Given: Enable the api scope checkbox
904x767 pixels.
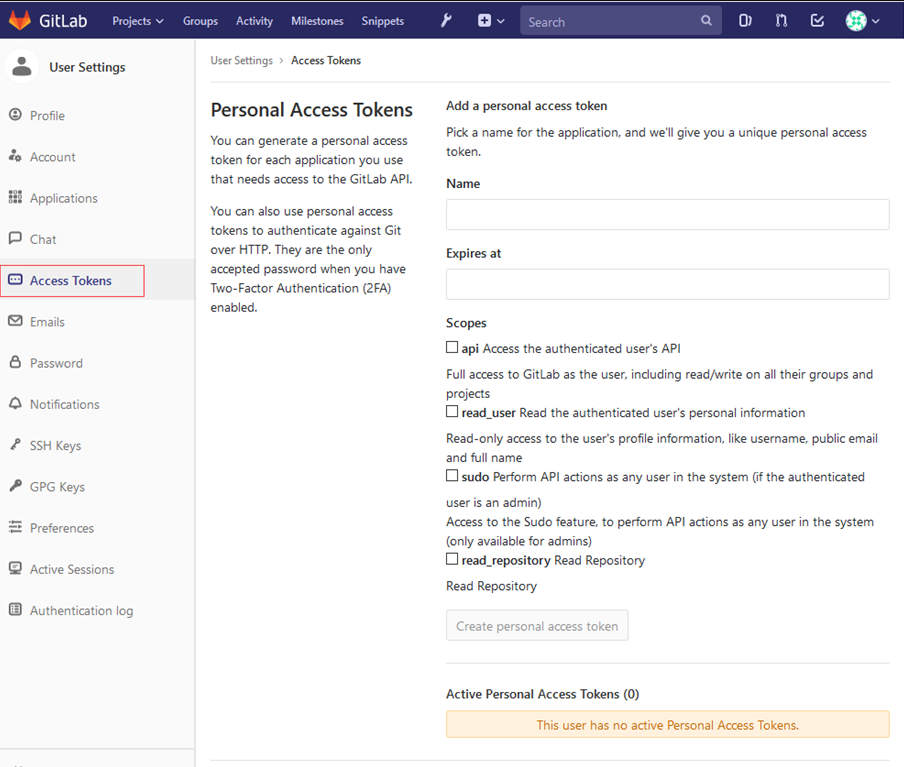Looking at the screenshot, I should (452, 347).
